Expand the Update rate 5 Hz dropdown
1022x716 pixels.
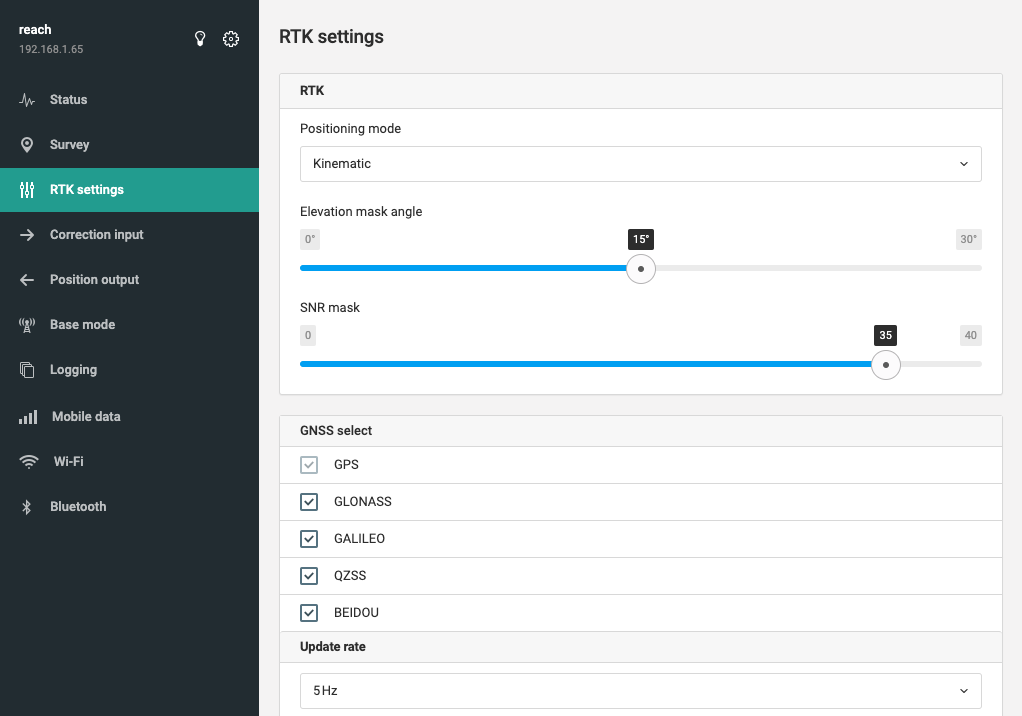pos(641,691)
